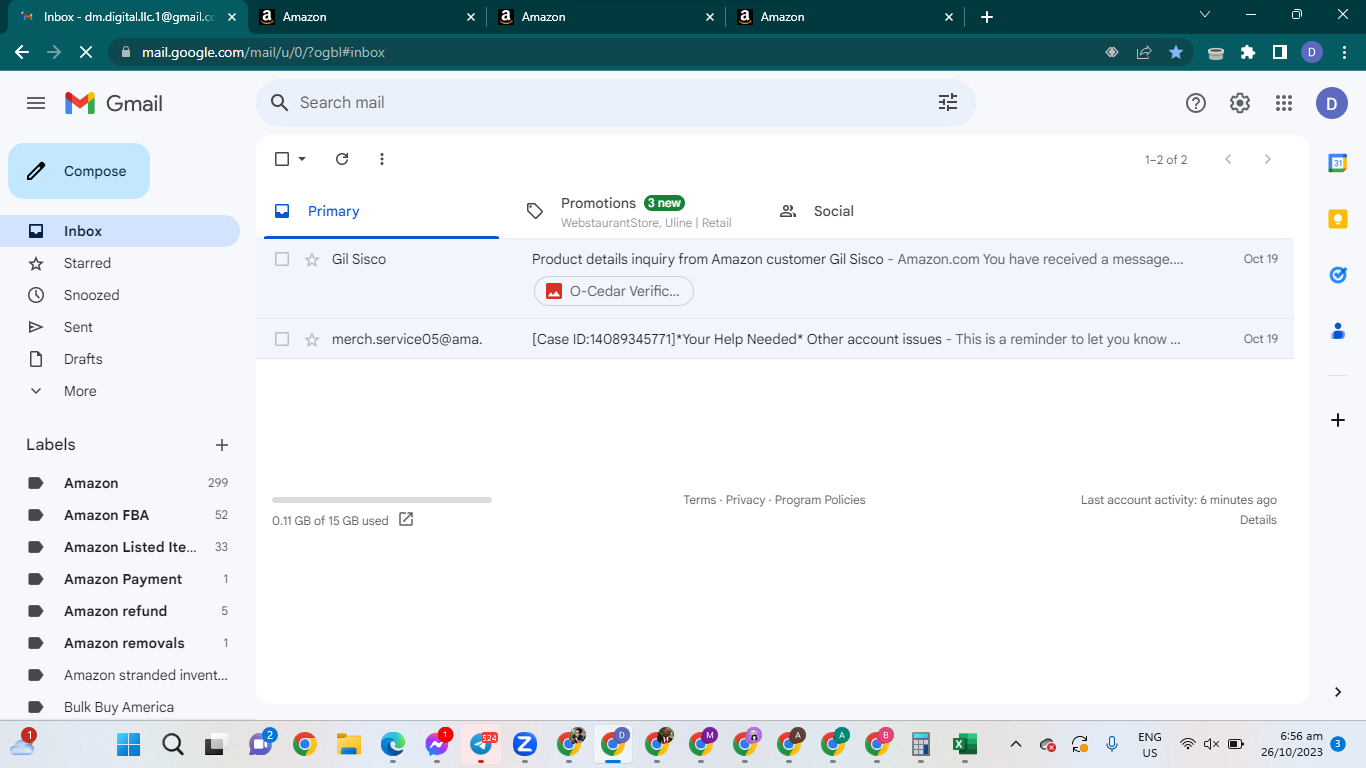
Task: Open the Amazon refund label
Action: (x=115, y=611)
